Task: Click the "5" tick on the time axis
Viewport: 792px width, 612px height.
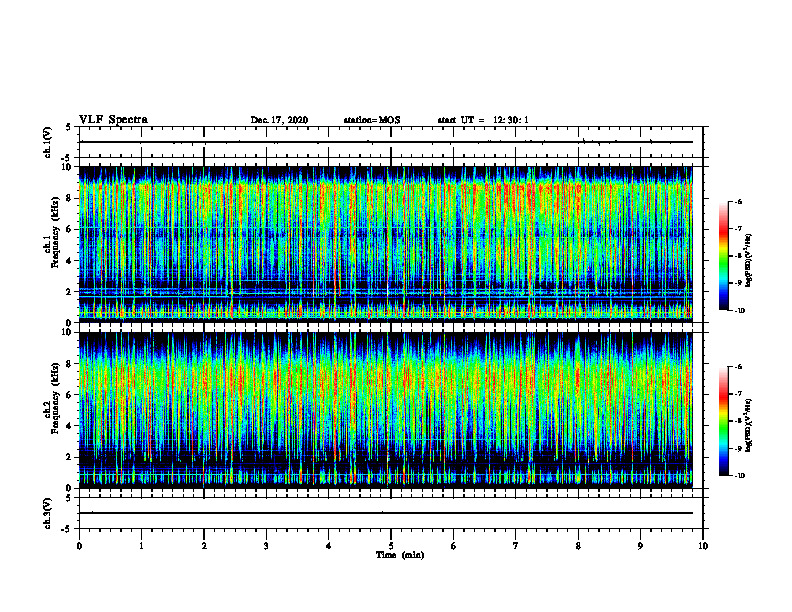Action: tap(391, 546)
